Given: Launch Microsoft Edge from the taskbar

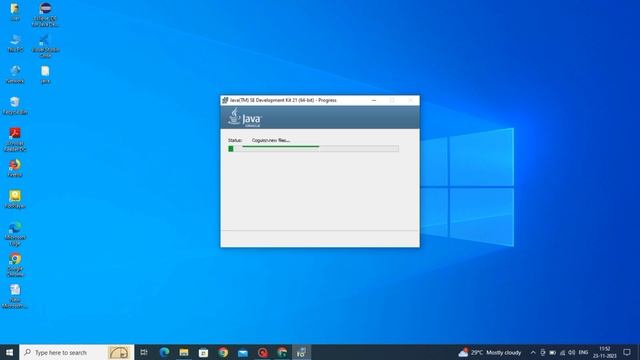Looking at the screenshot, I should 164,352.
